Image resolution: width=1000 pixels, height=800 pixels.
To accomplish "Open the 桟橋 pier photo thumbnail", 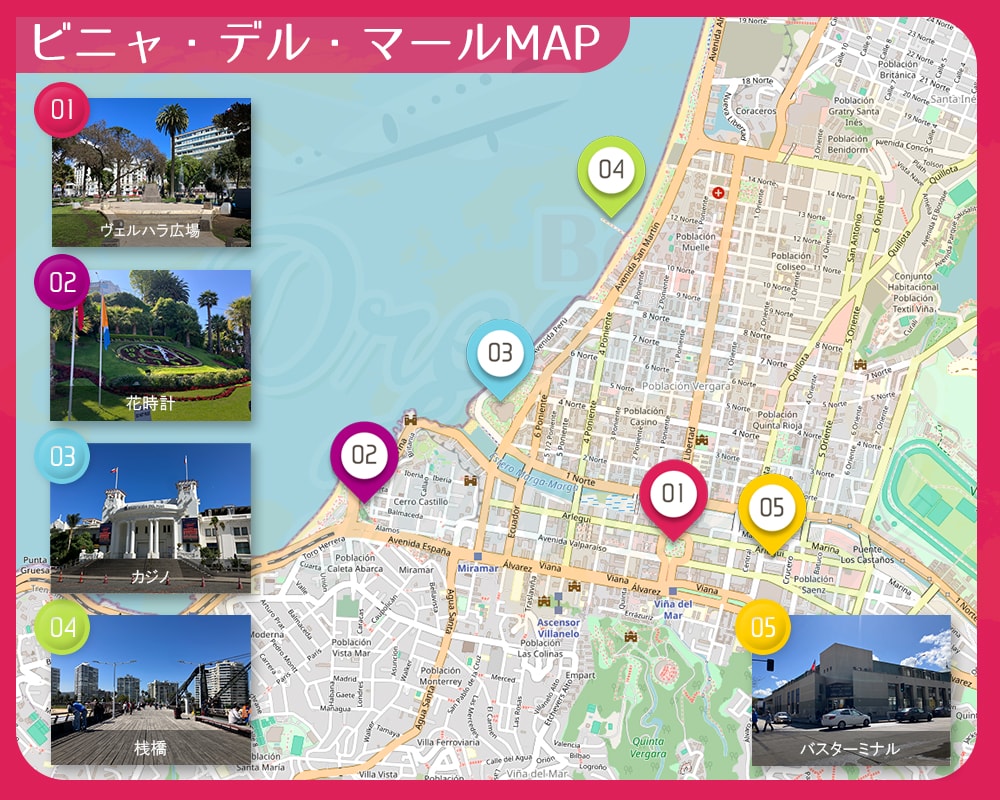I will (x=151, y=690).
